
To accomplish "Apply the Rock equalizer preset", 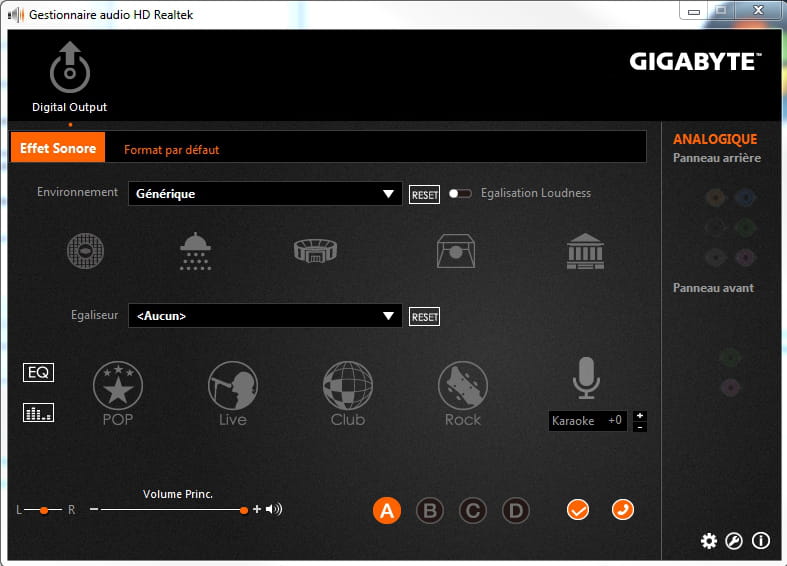I will (x=463, y=393).
